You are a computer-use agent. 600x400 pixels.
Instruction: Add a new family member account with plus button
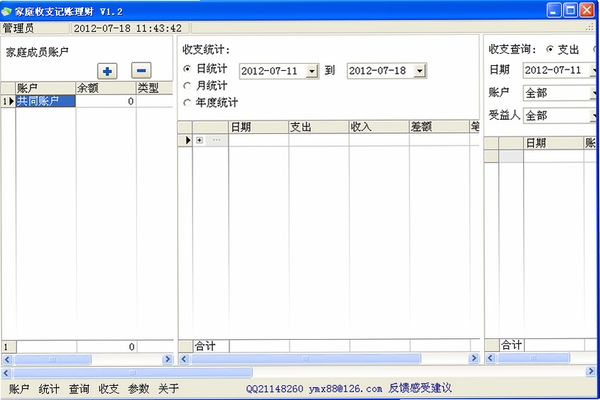coord(107,71)
